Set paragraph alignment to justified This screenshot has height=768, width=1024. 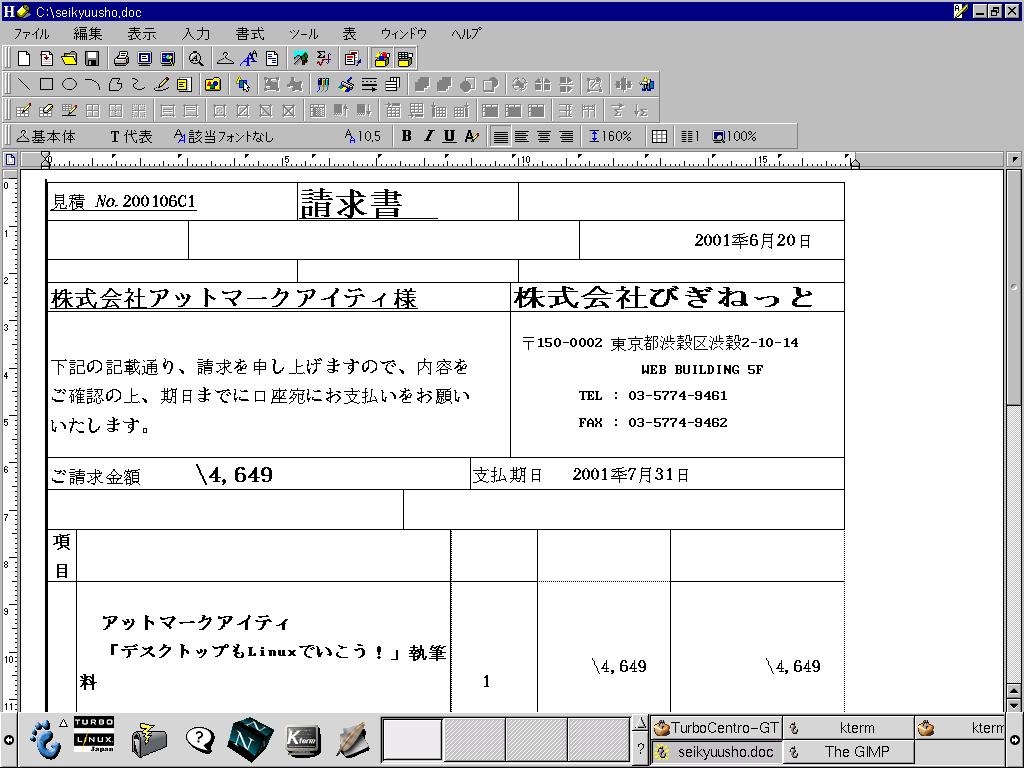(x=500, y=136)
